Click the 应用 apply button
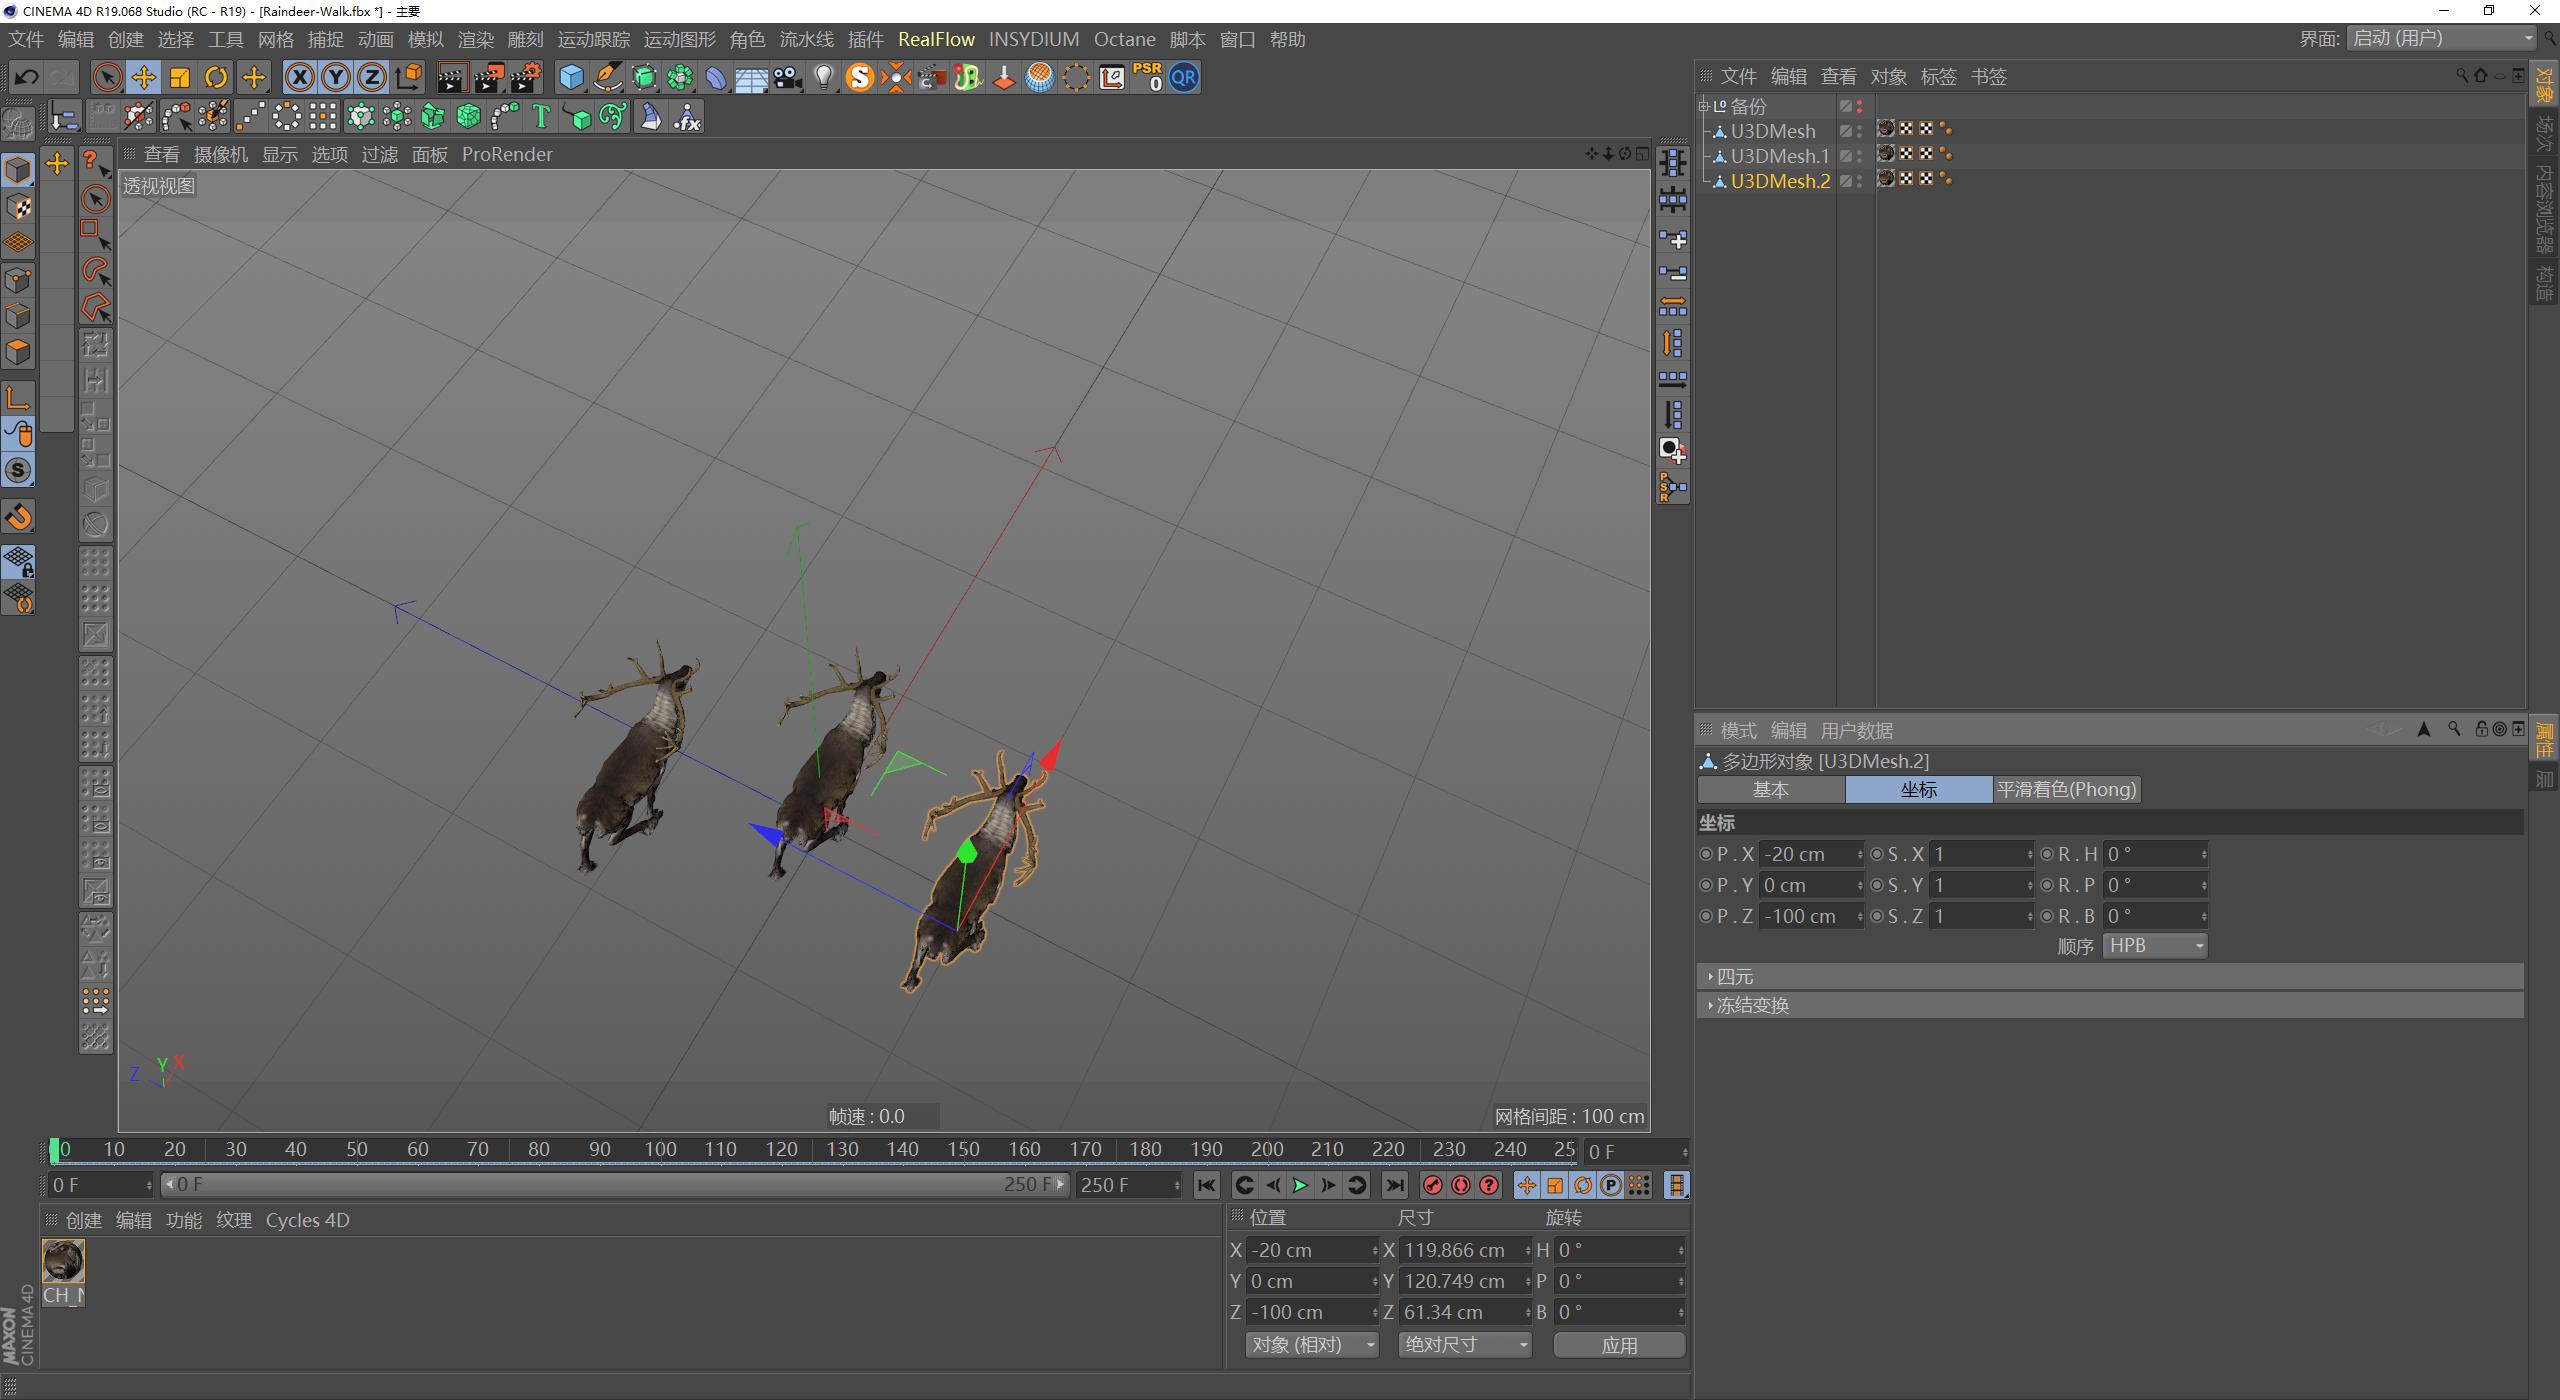This screenshot has height=1400, width=2560. 1619,1346
